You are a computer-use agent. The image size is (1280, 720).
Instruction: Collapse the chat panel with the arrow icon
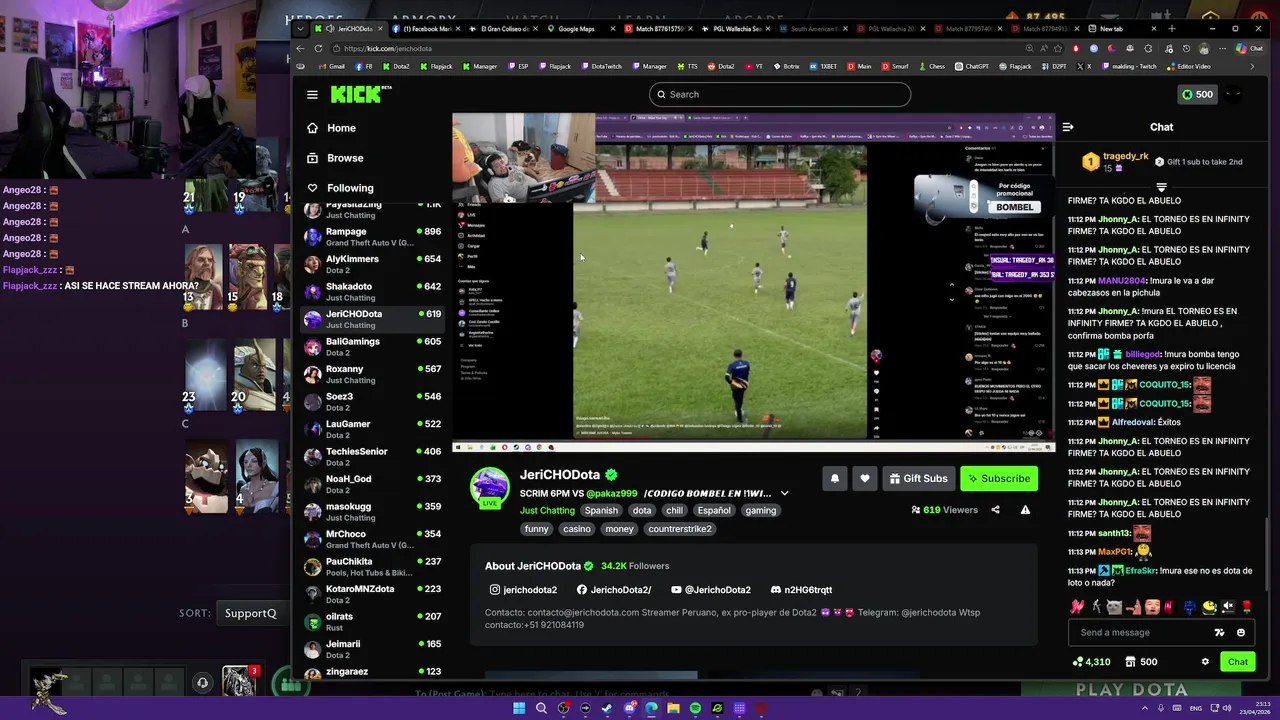pos(1068,127)
